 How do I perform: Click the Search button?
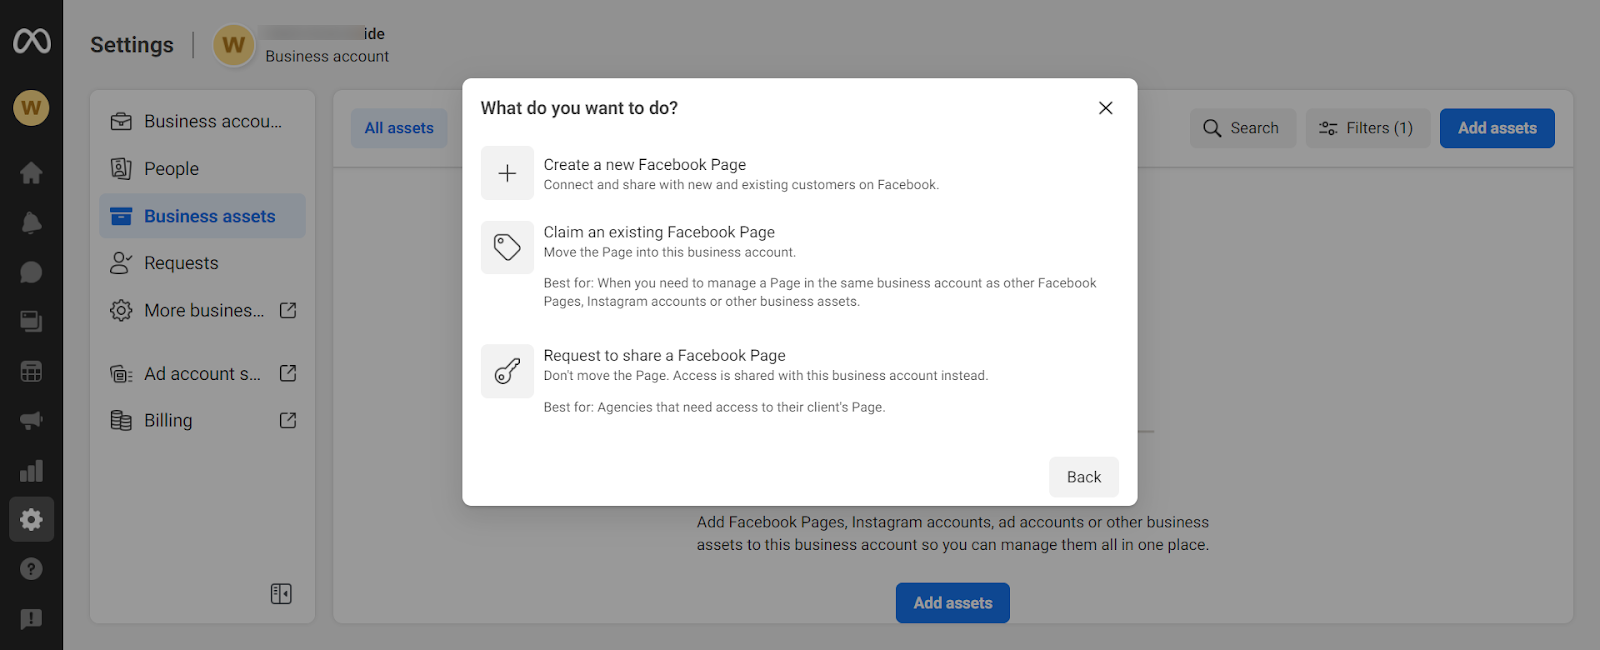pyautogui.click(x=1242, y=128)
